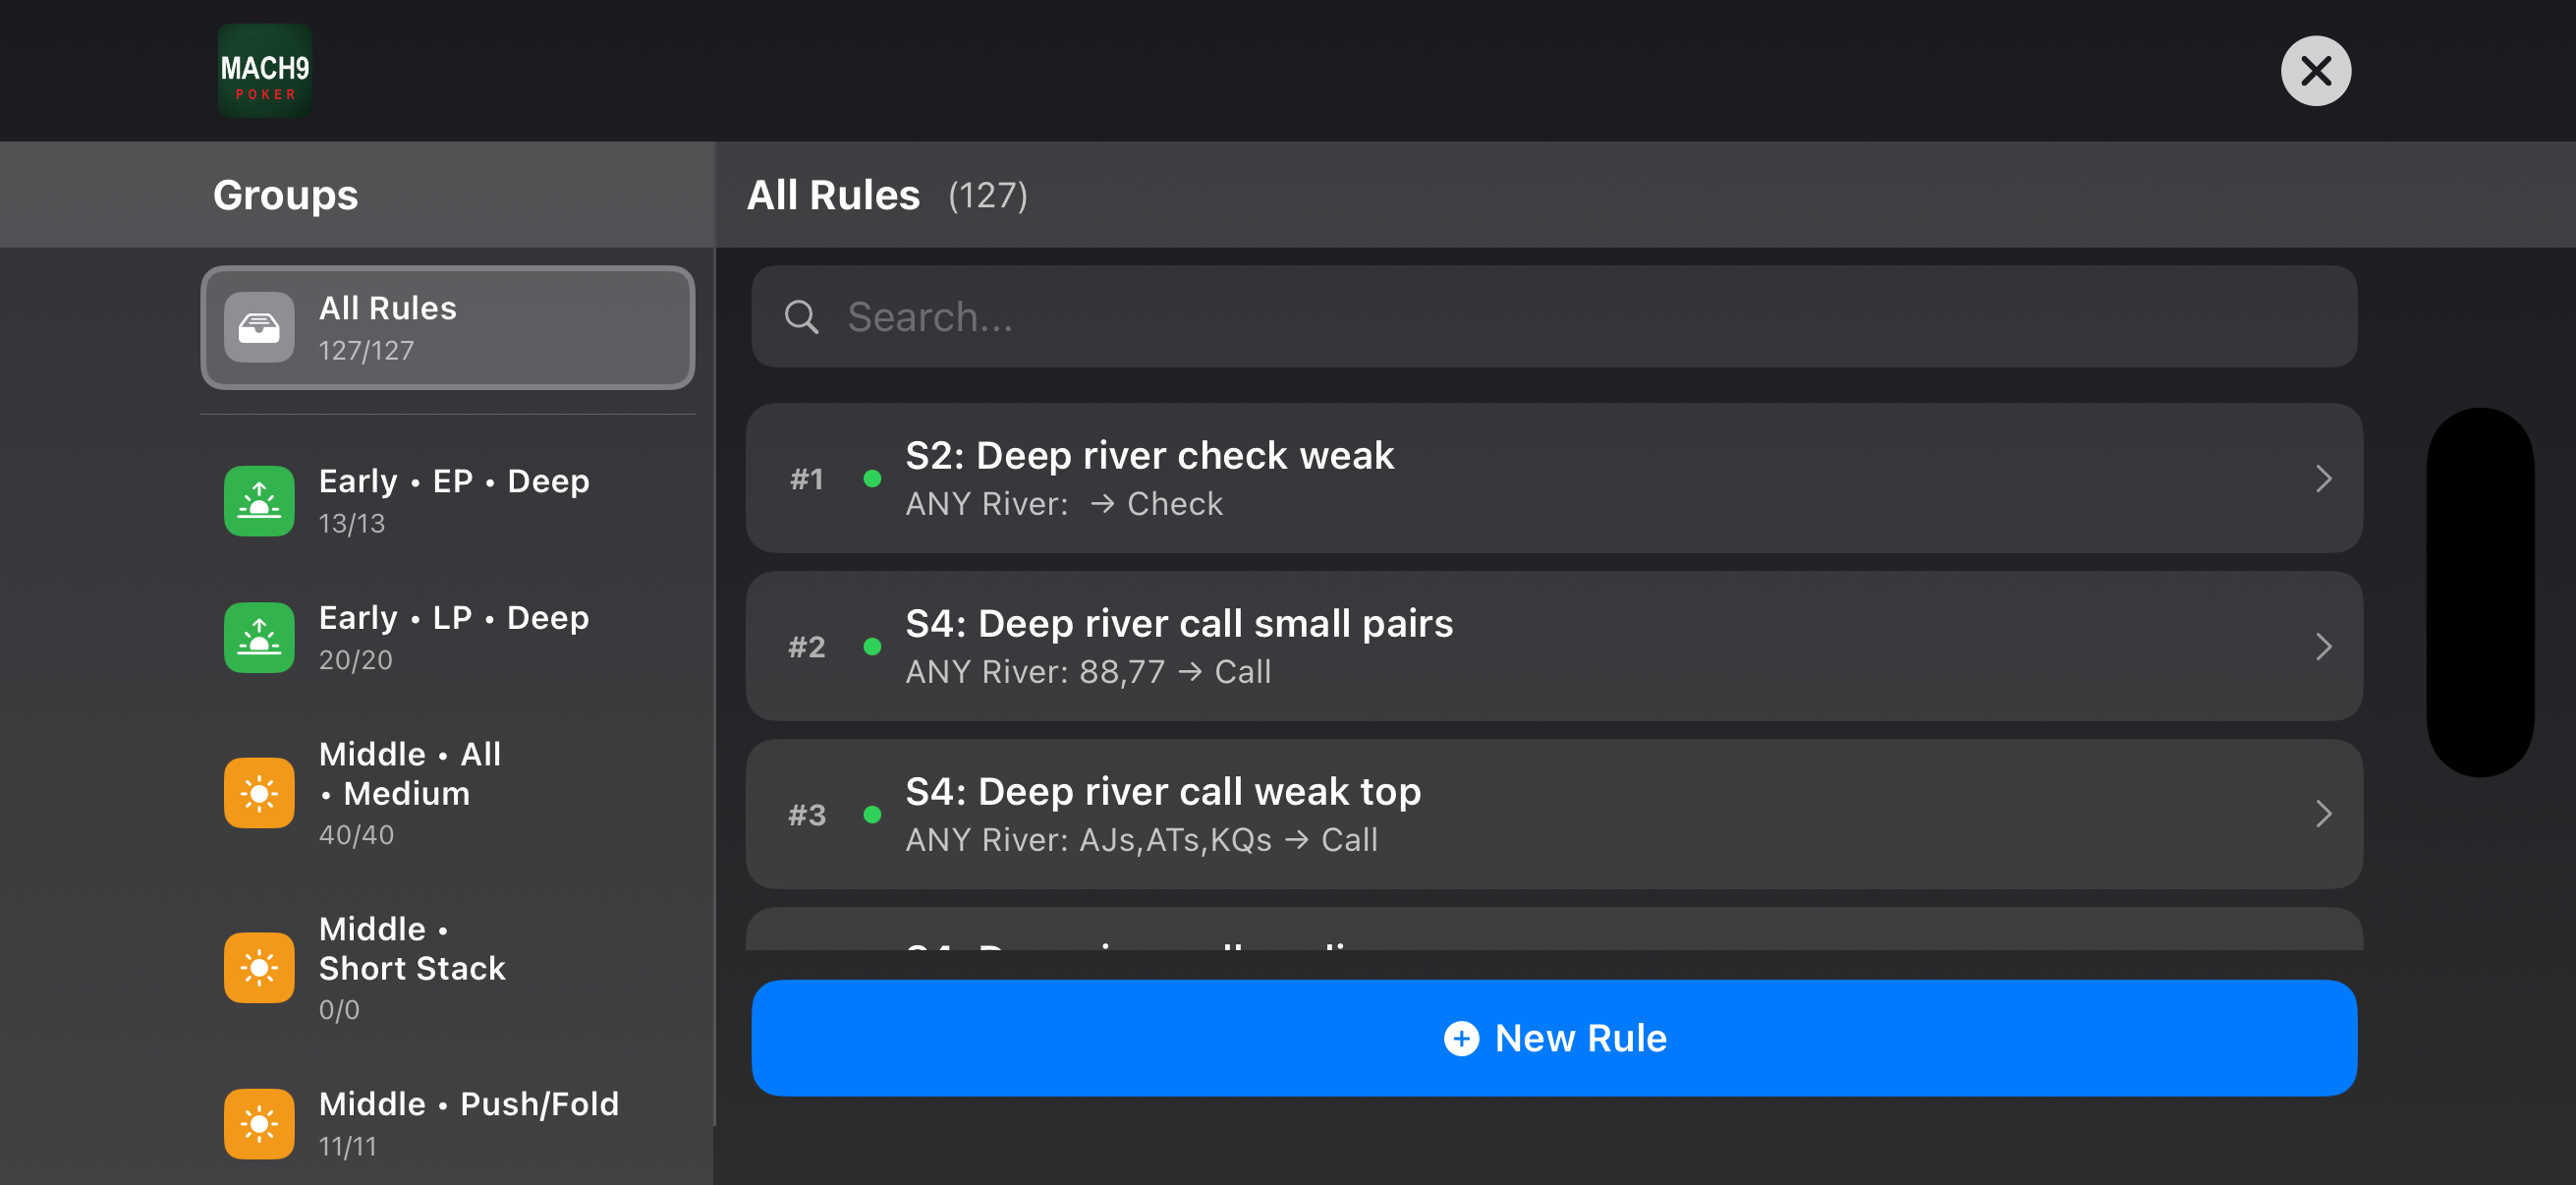Click the Middle • All • Medium sun icon
2576x1185 pixels.
259,792
